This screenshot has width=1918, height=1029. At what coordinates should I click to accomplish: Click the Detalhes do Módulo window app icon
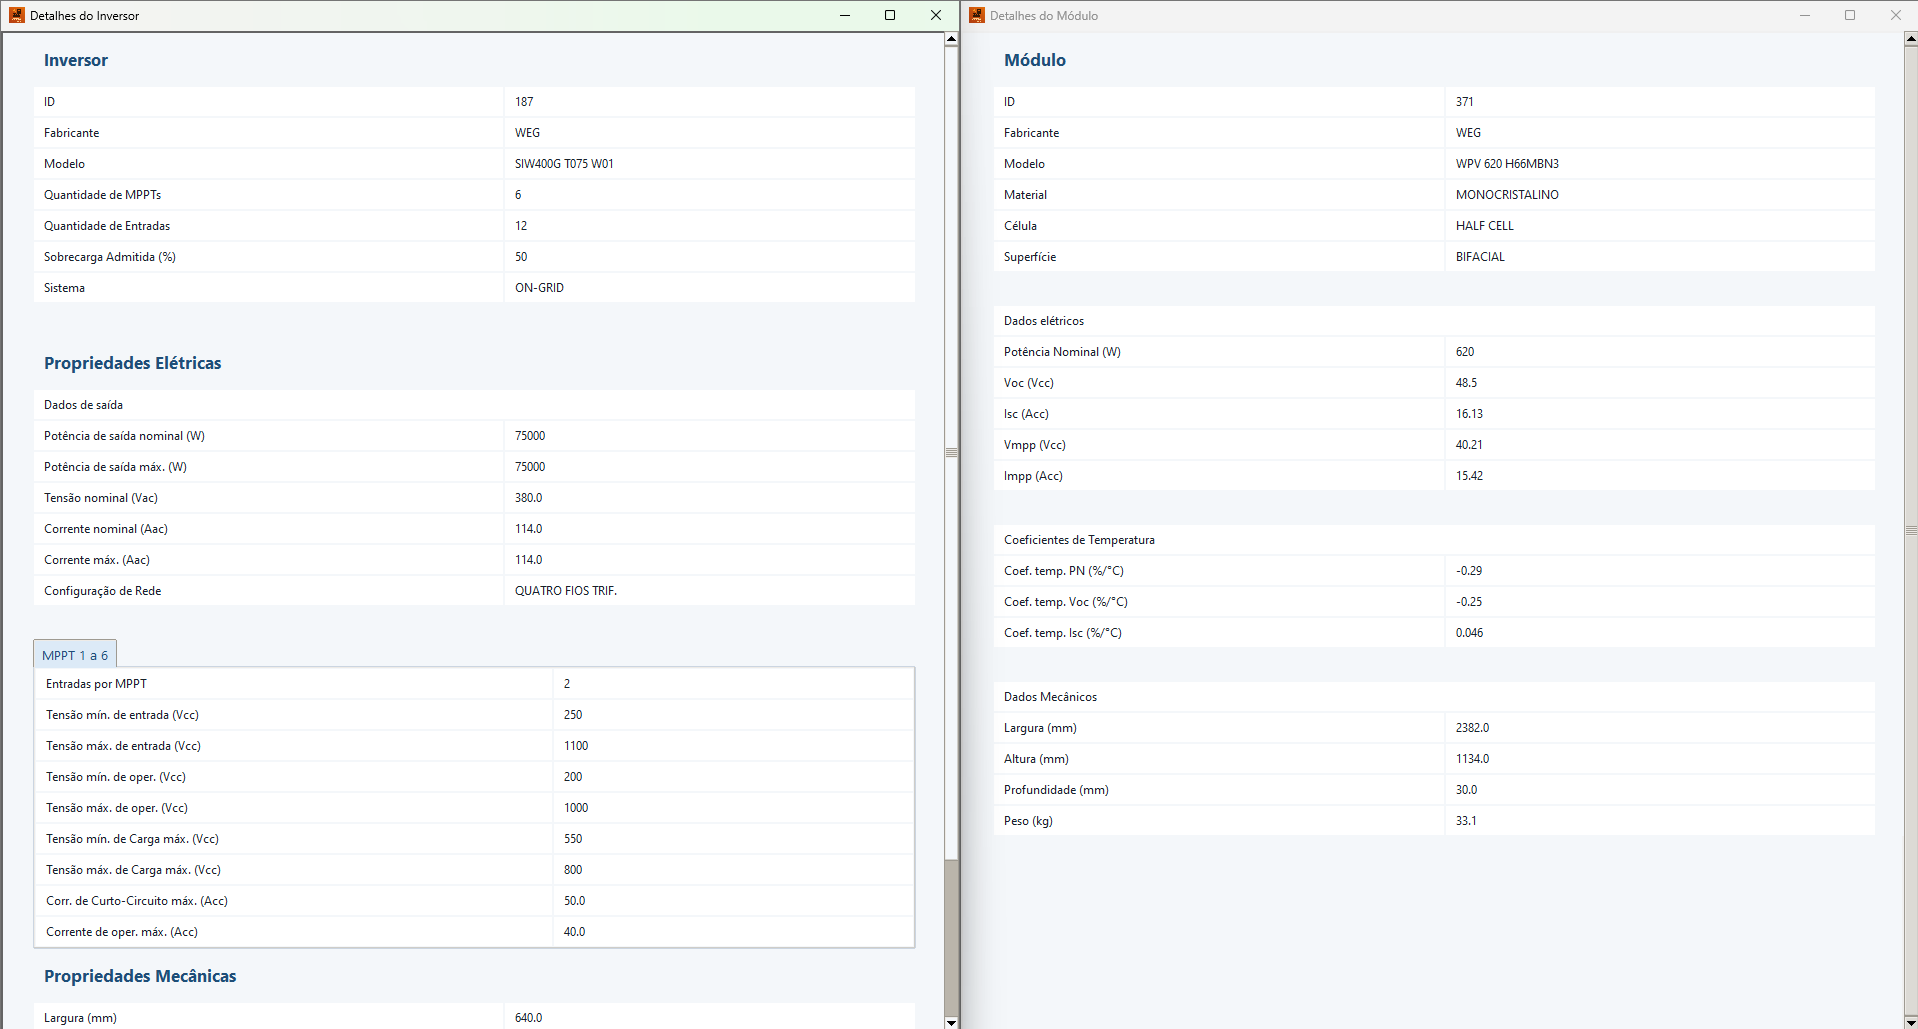point(977,15)
